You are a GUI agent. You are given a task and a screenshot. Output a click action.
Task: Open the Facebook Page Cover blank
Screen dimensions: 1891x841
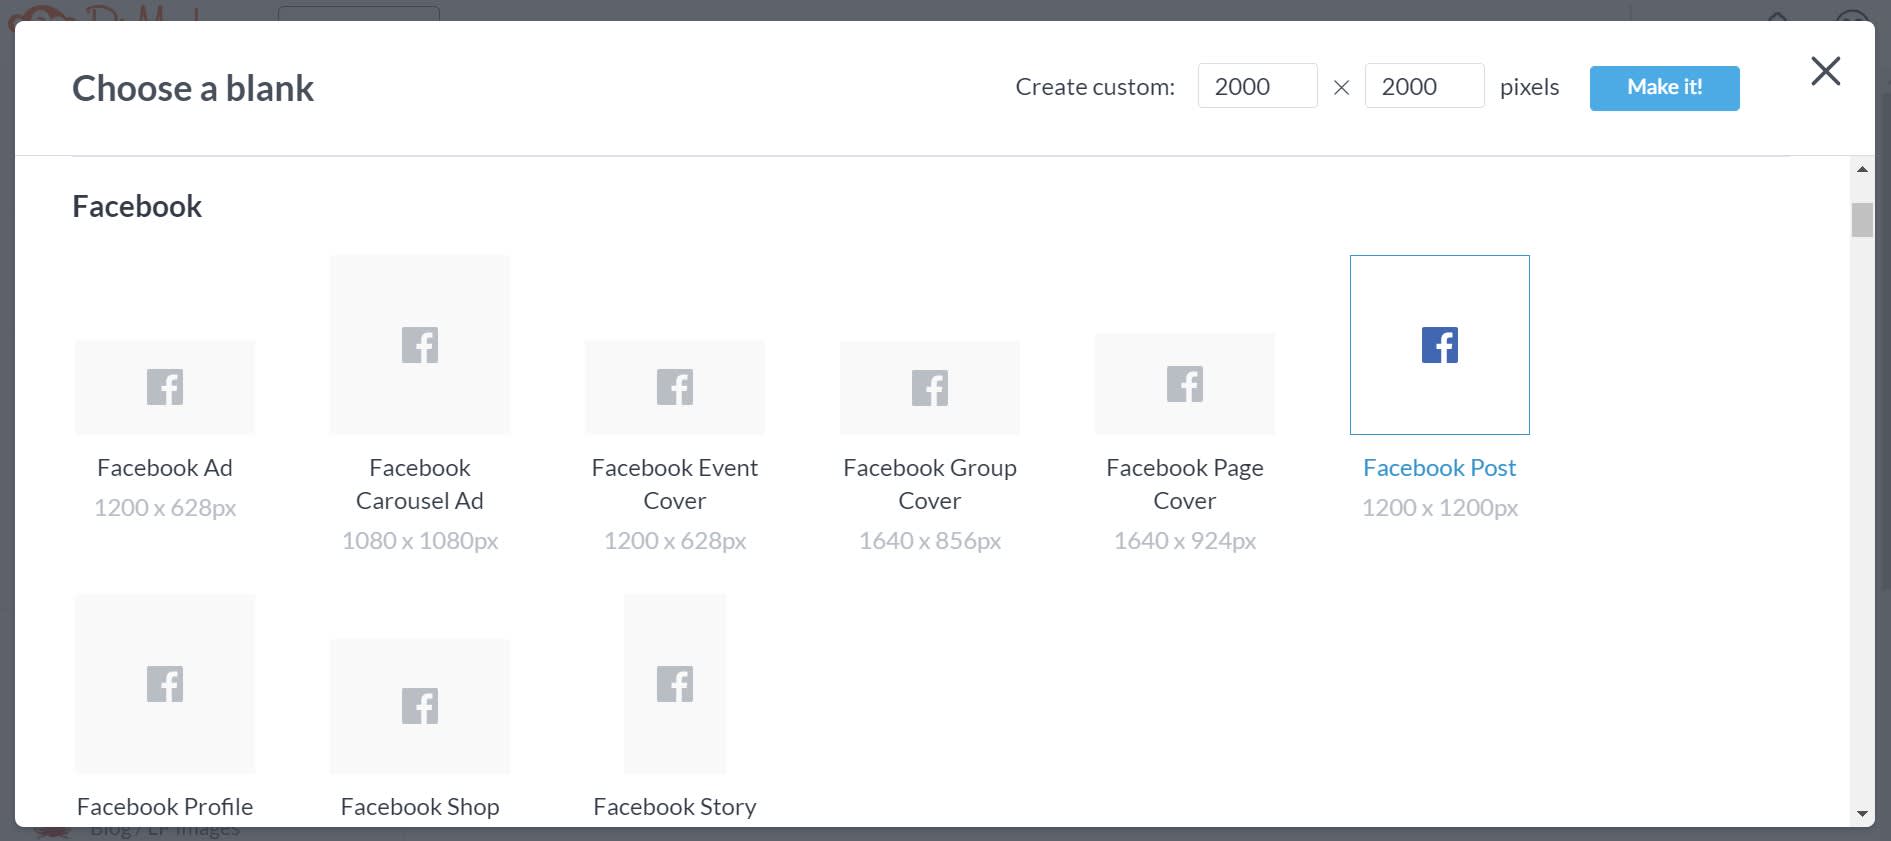(1185, 384)
